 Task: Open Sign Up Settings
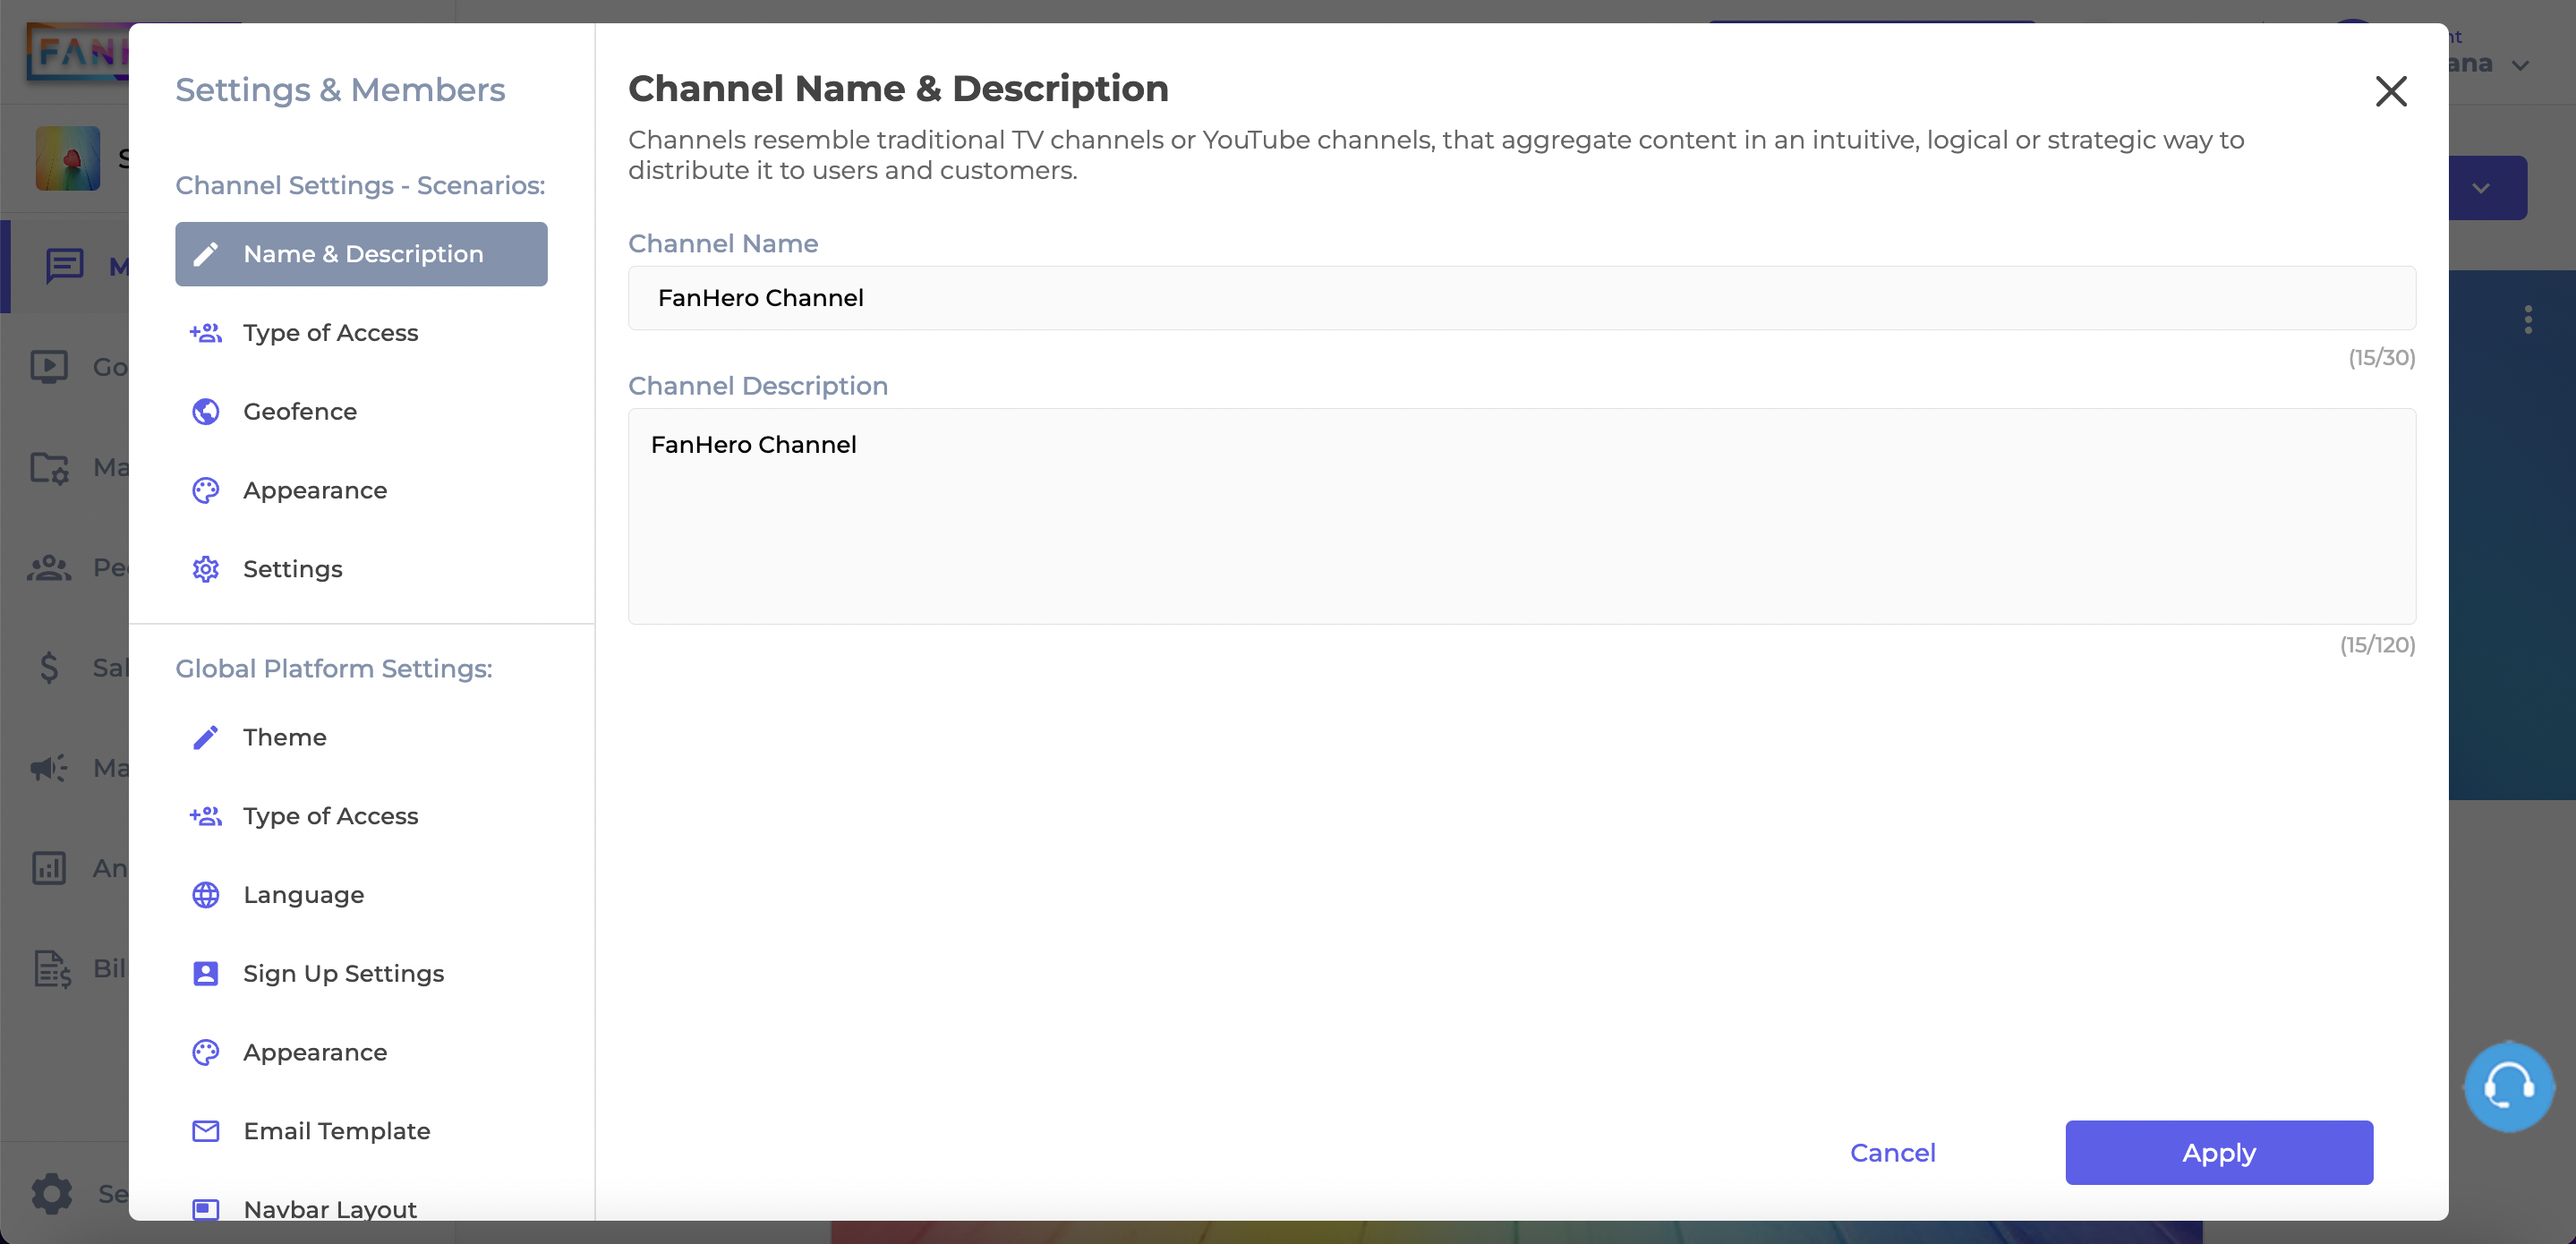coord(361,974)
